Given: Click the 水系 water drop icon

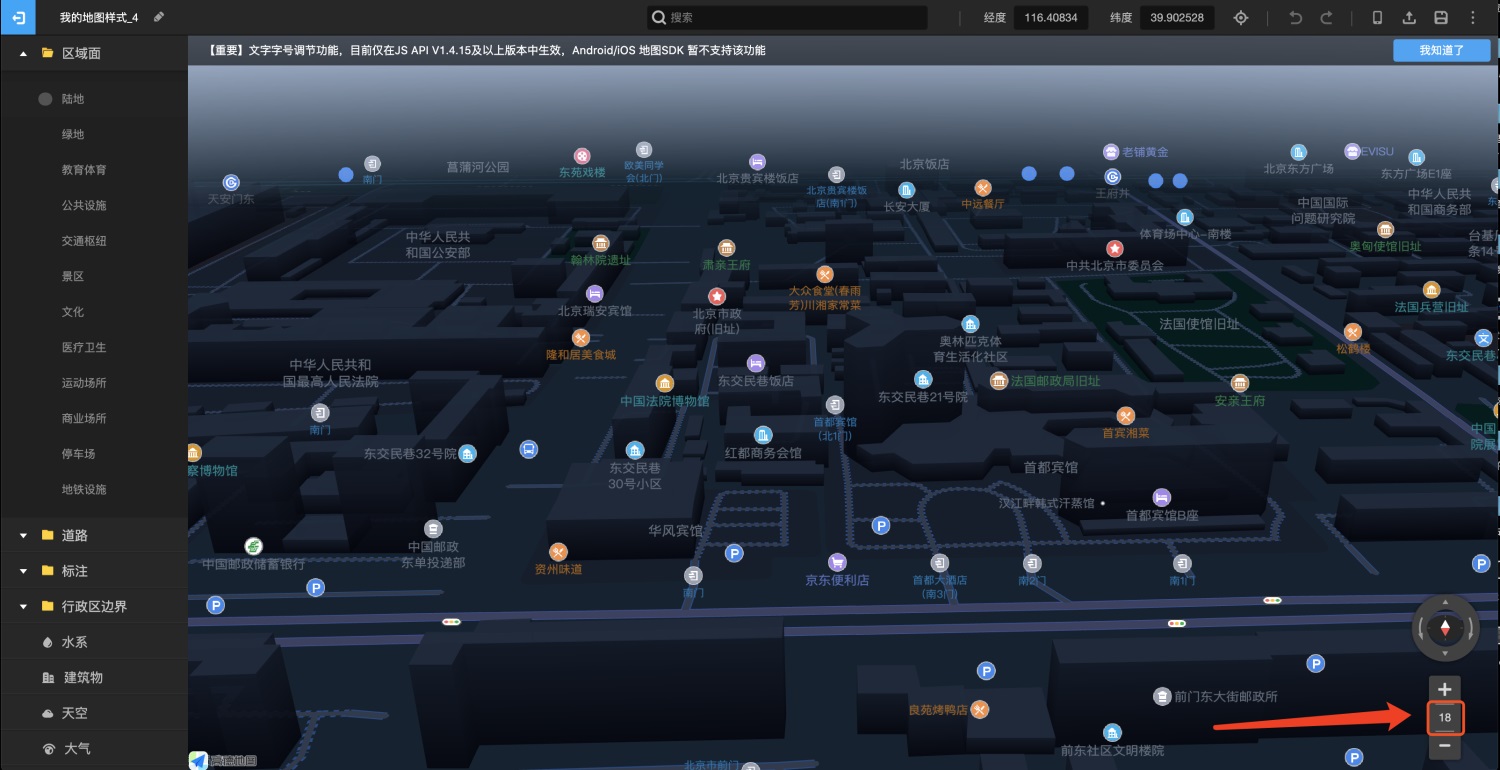Looking at the screenshot, I should [48, 642].
